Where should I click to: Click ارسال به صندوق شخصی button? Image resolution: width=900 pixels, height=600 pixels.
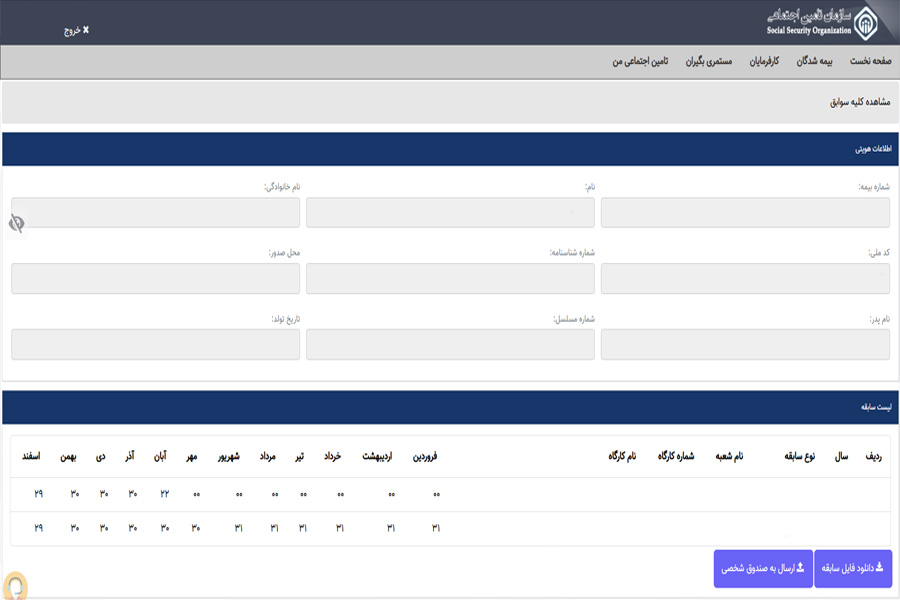point(763,568)
